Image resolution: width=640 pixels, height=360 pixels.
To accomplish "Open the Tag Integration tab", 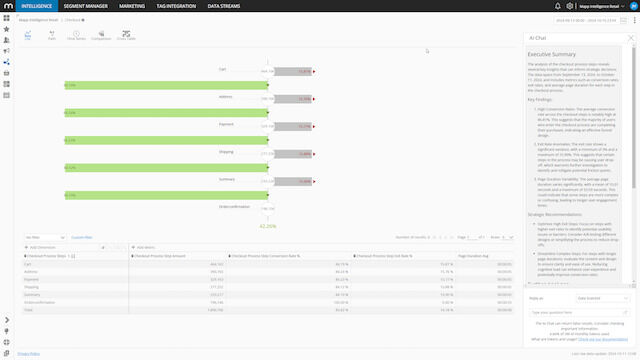I will click(176, 6).
